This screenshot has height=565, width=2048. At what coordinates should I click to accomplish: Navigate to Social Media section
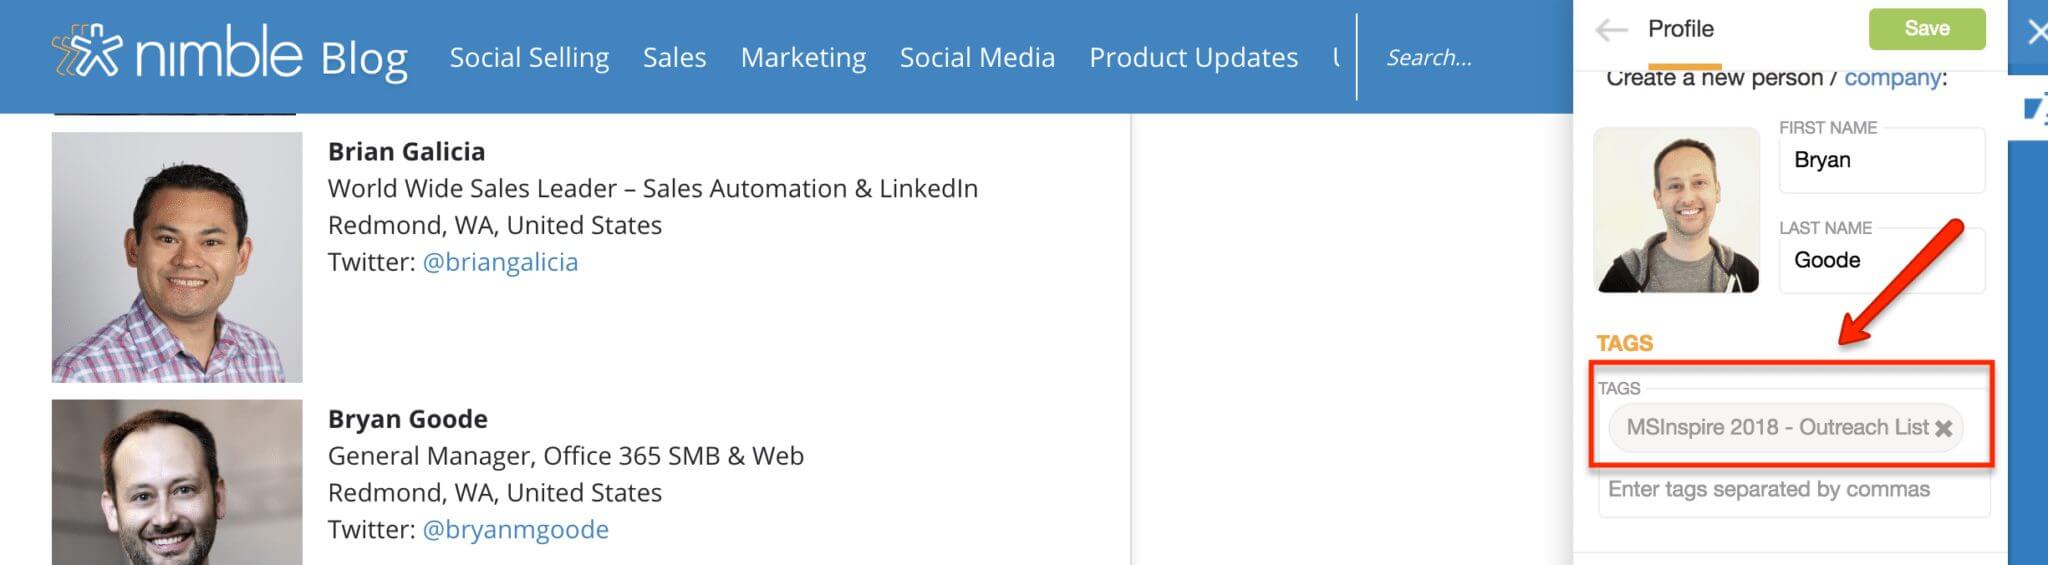[977, 58]
